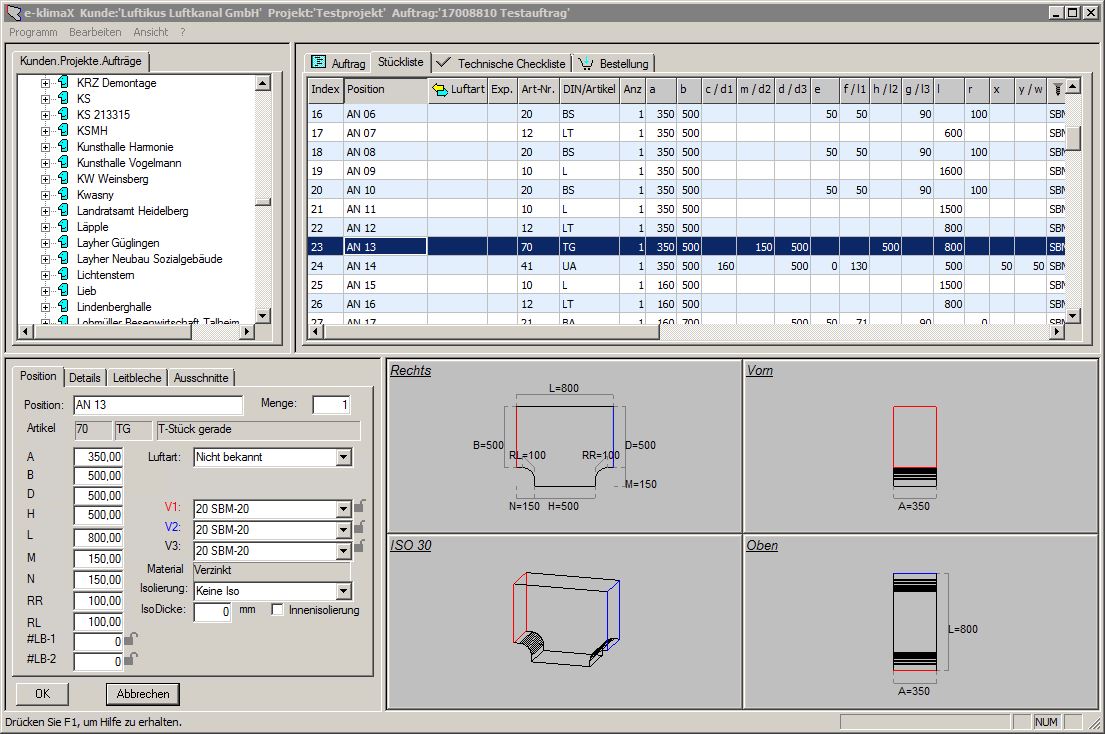The height and width of the screenshot is (734, 1105).
Task: Click the lock icon next to V1
Action: click(x=358, y=507)
